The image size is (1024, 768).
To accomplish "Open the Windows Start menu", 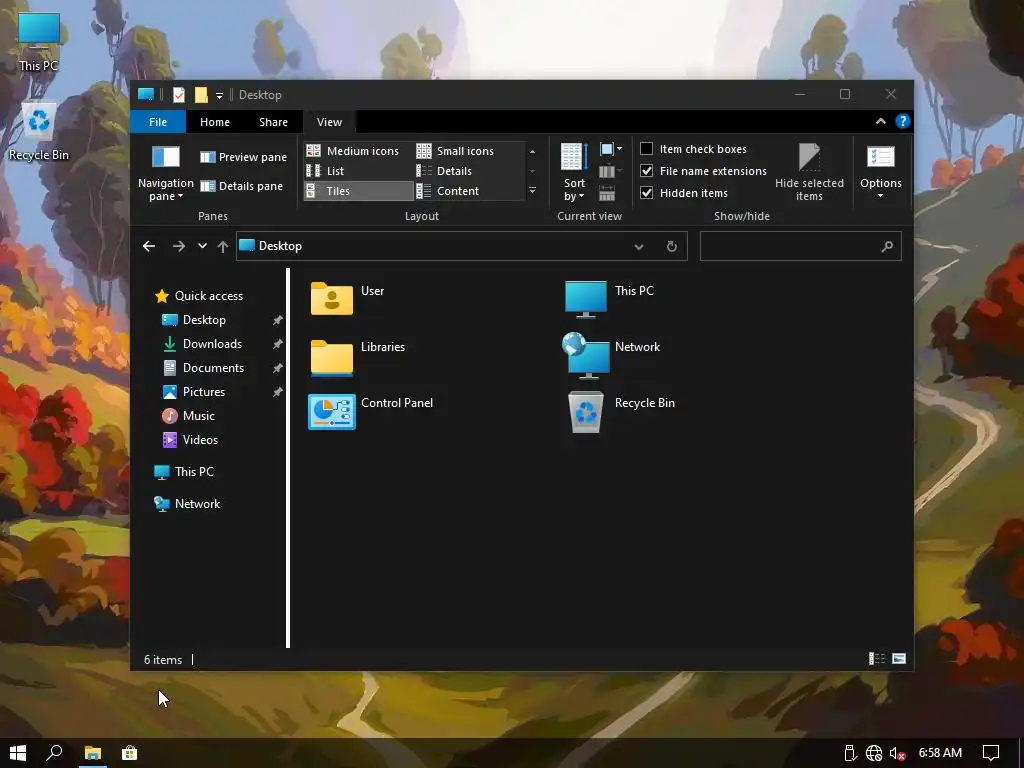I will (18, 753).
